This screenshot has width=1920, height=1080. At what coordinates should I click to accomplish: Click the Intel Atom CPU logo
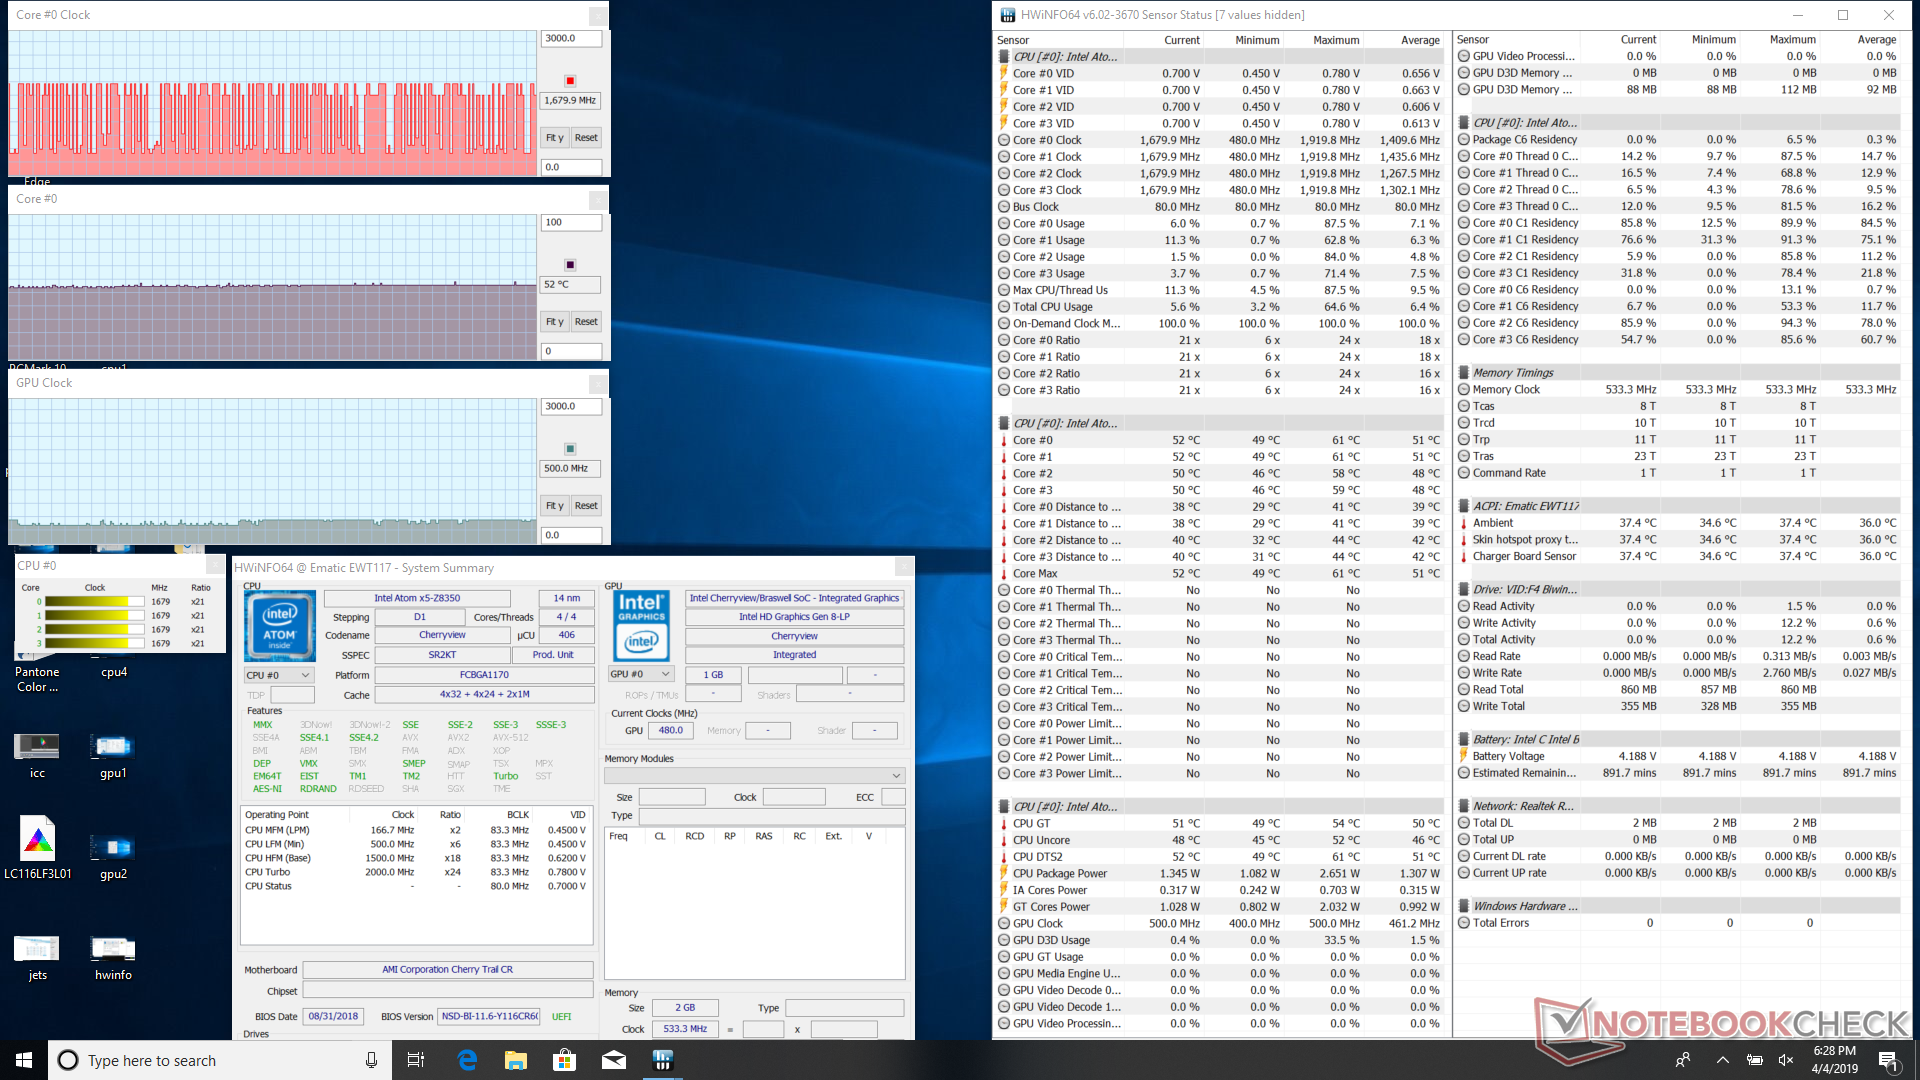coord(280,625)
